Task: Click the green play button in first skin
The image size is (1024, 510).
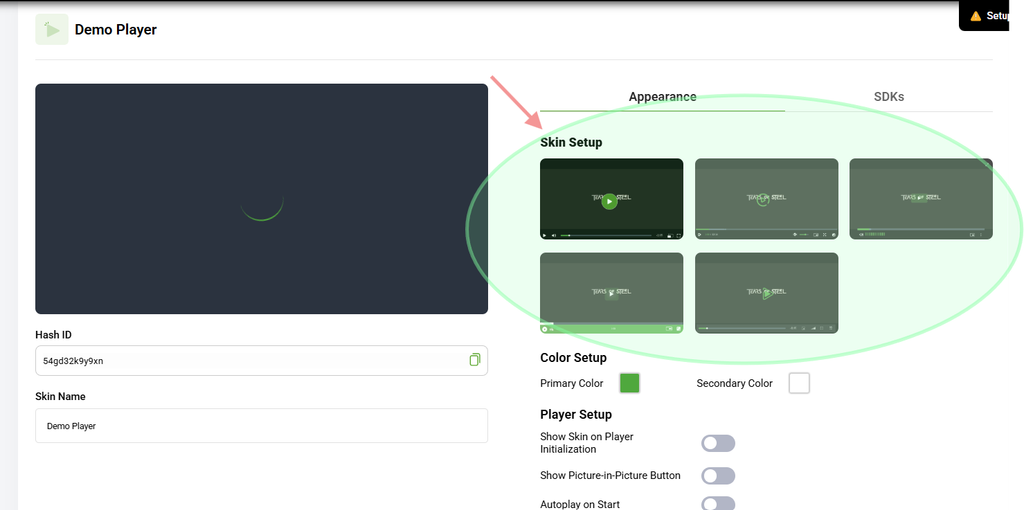Action: (609, 201)
